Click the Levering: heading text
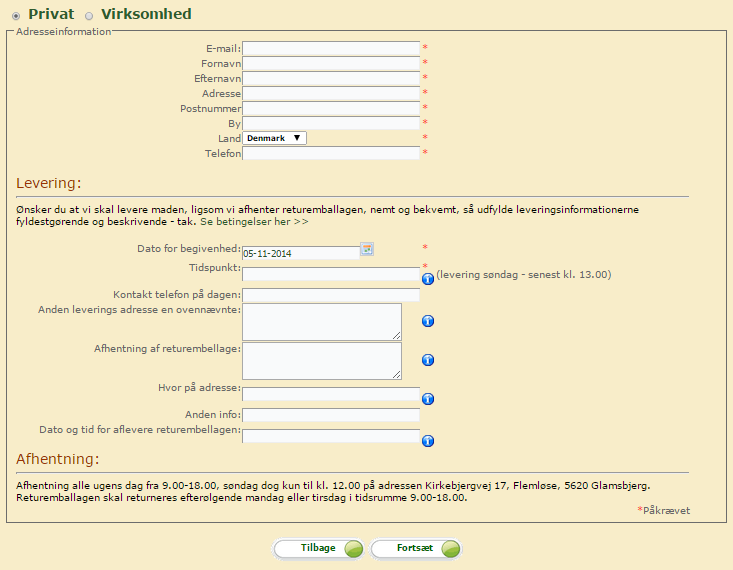Screen dimensions: 733x570 tap(49, 183)
